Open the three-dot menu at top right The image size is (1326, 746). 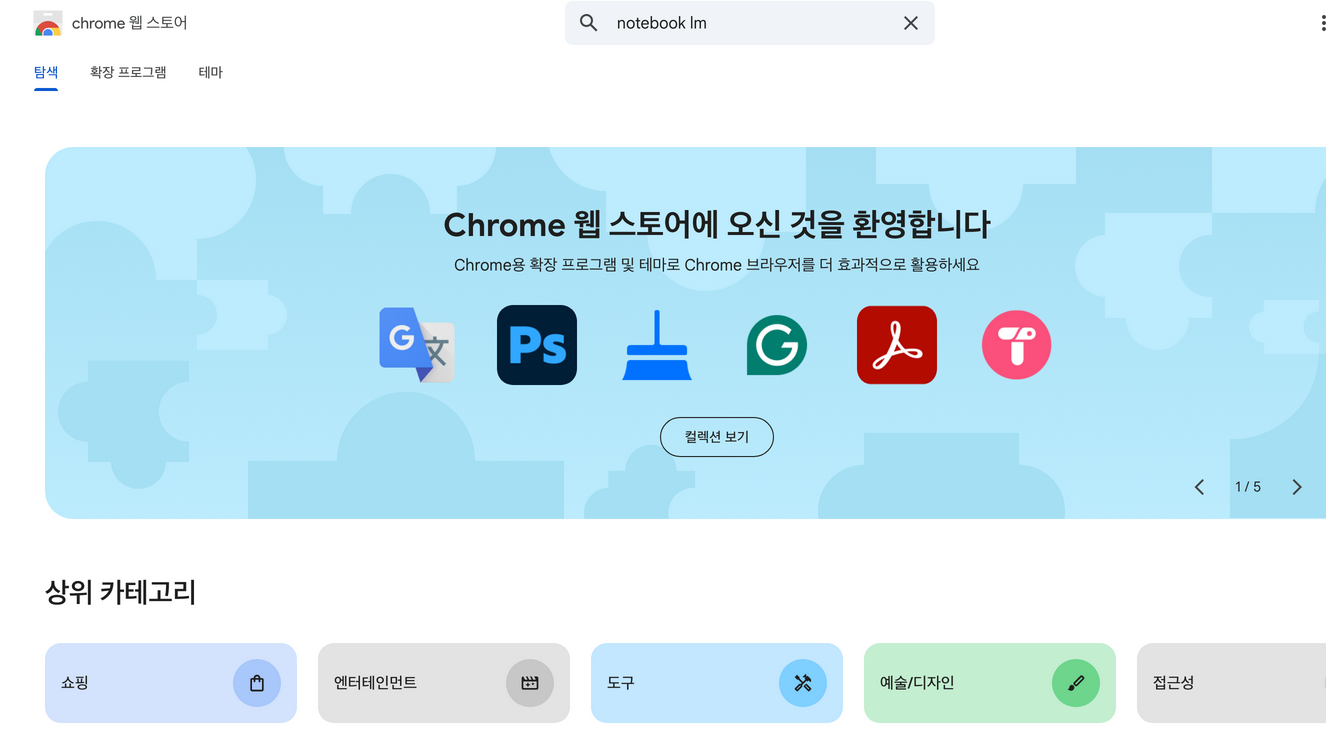tap(1322, 23)
